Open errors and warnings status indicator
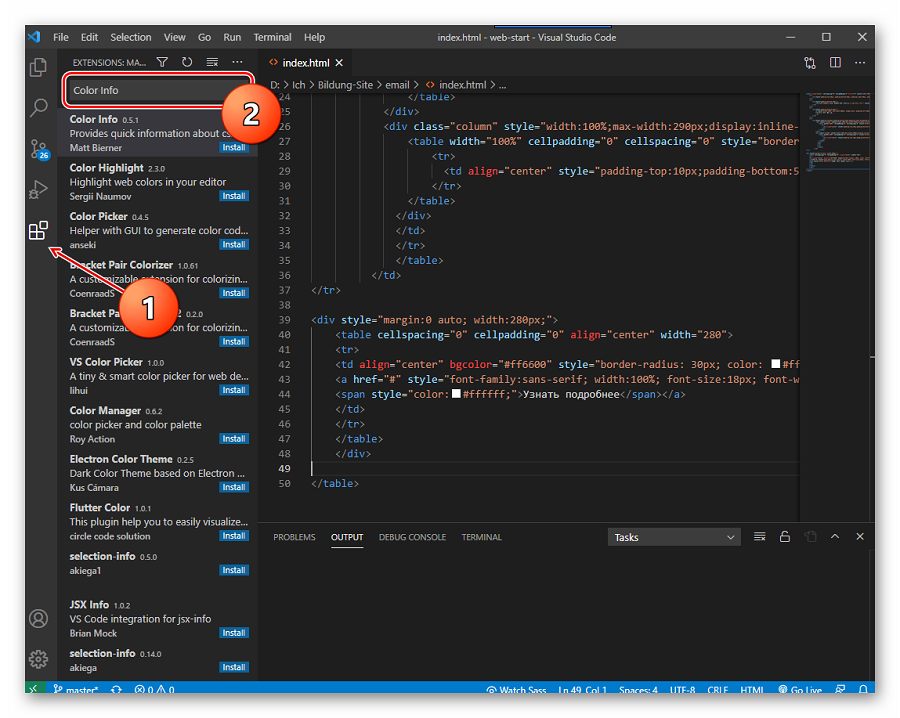900x718 pixels. (154, 689)
